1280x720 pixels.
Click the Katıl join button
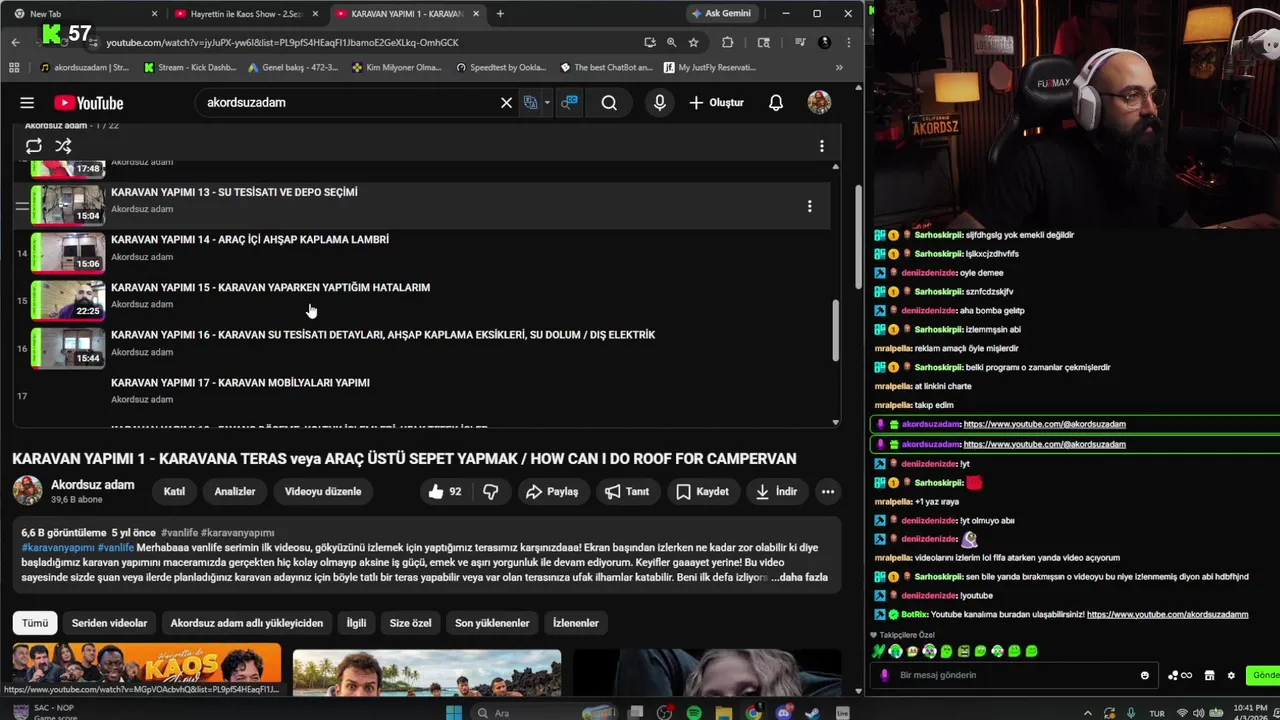[174, 491]
